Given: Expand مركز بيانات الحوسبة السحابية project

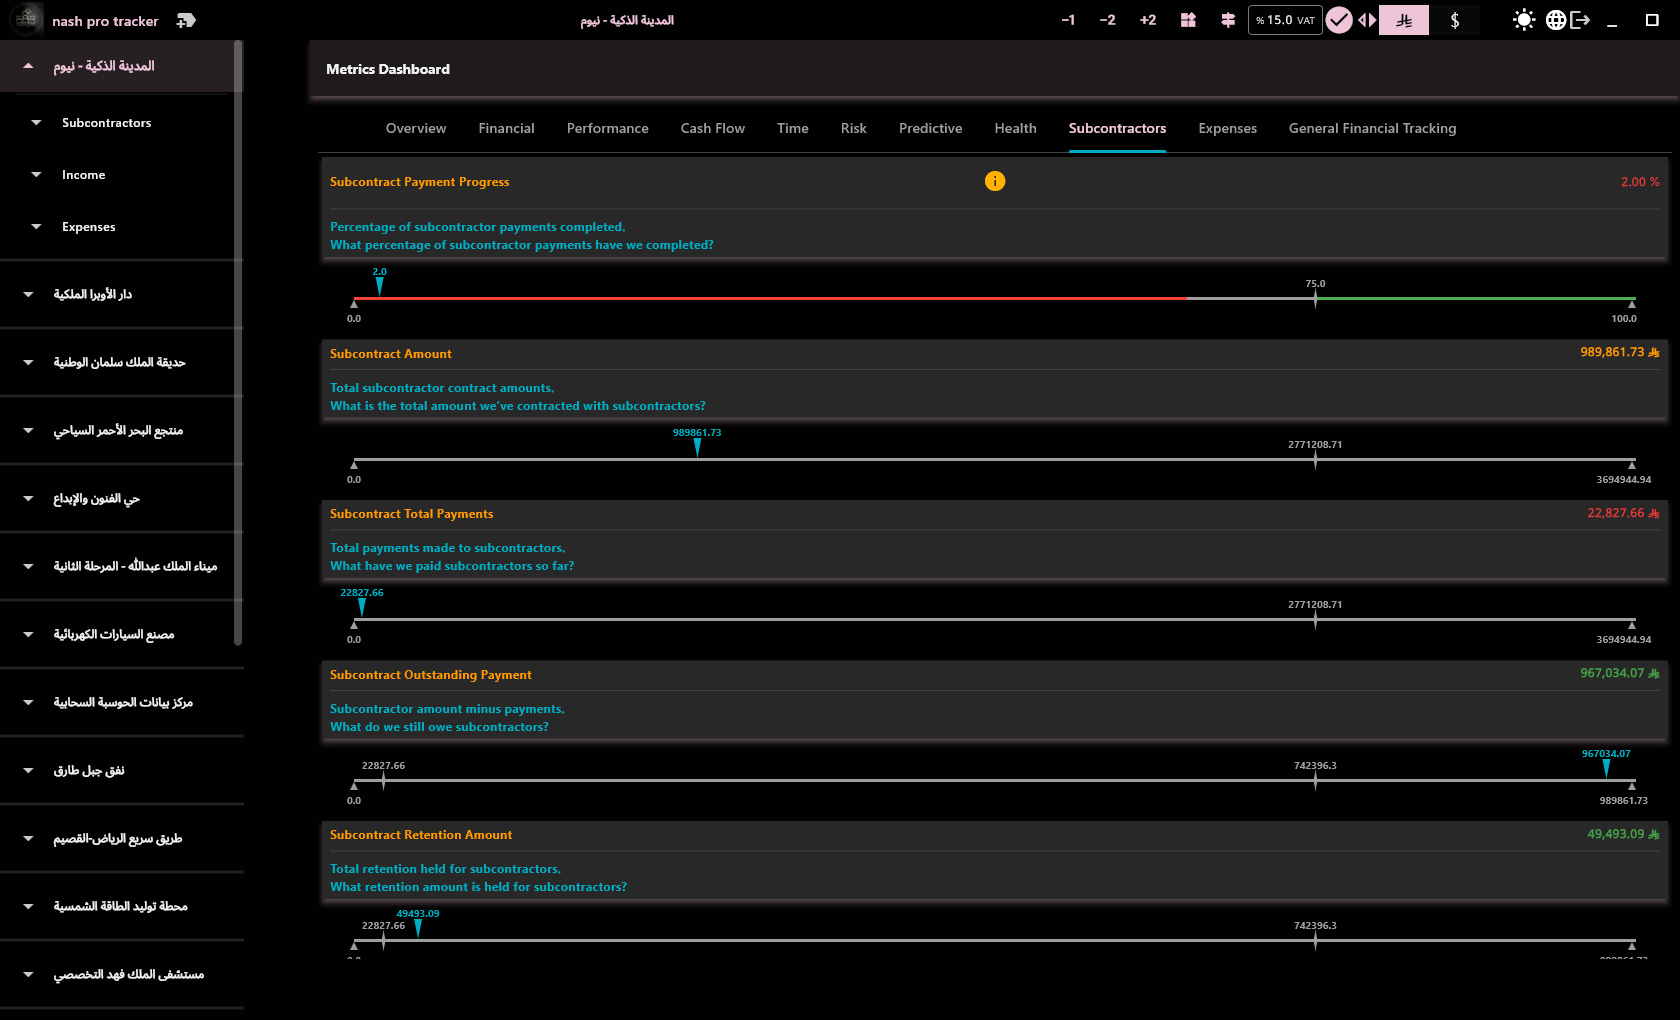Looking at the screenshot, I should tap(28, 702).
